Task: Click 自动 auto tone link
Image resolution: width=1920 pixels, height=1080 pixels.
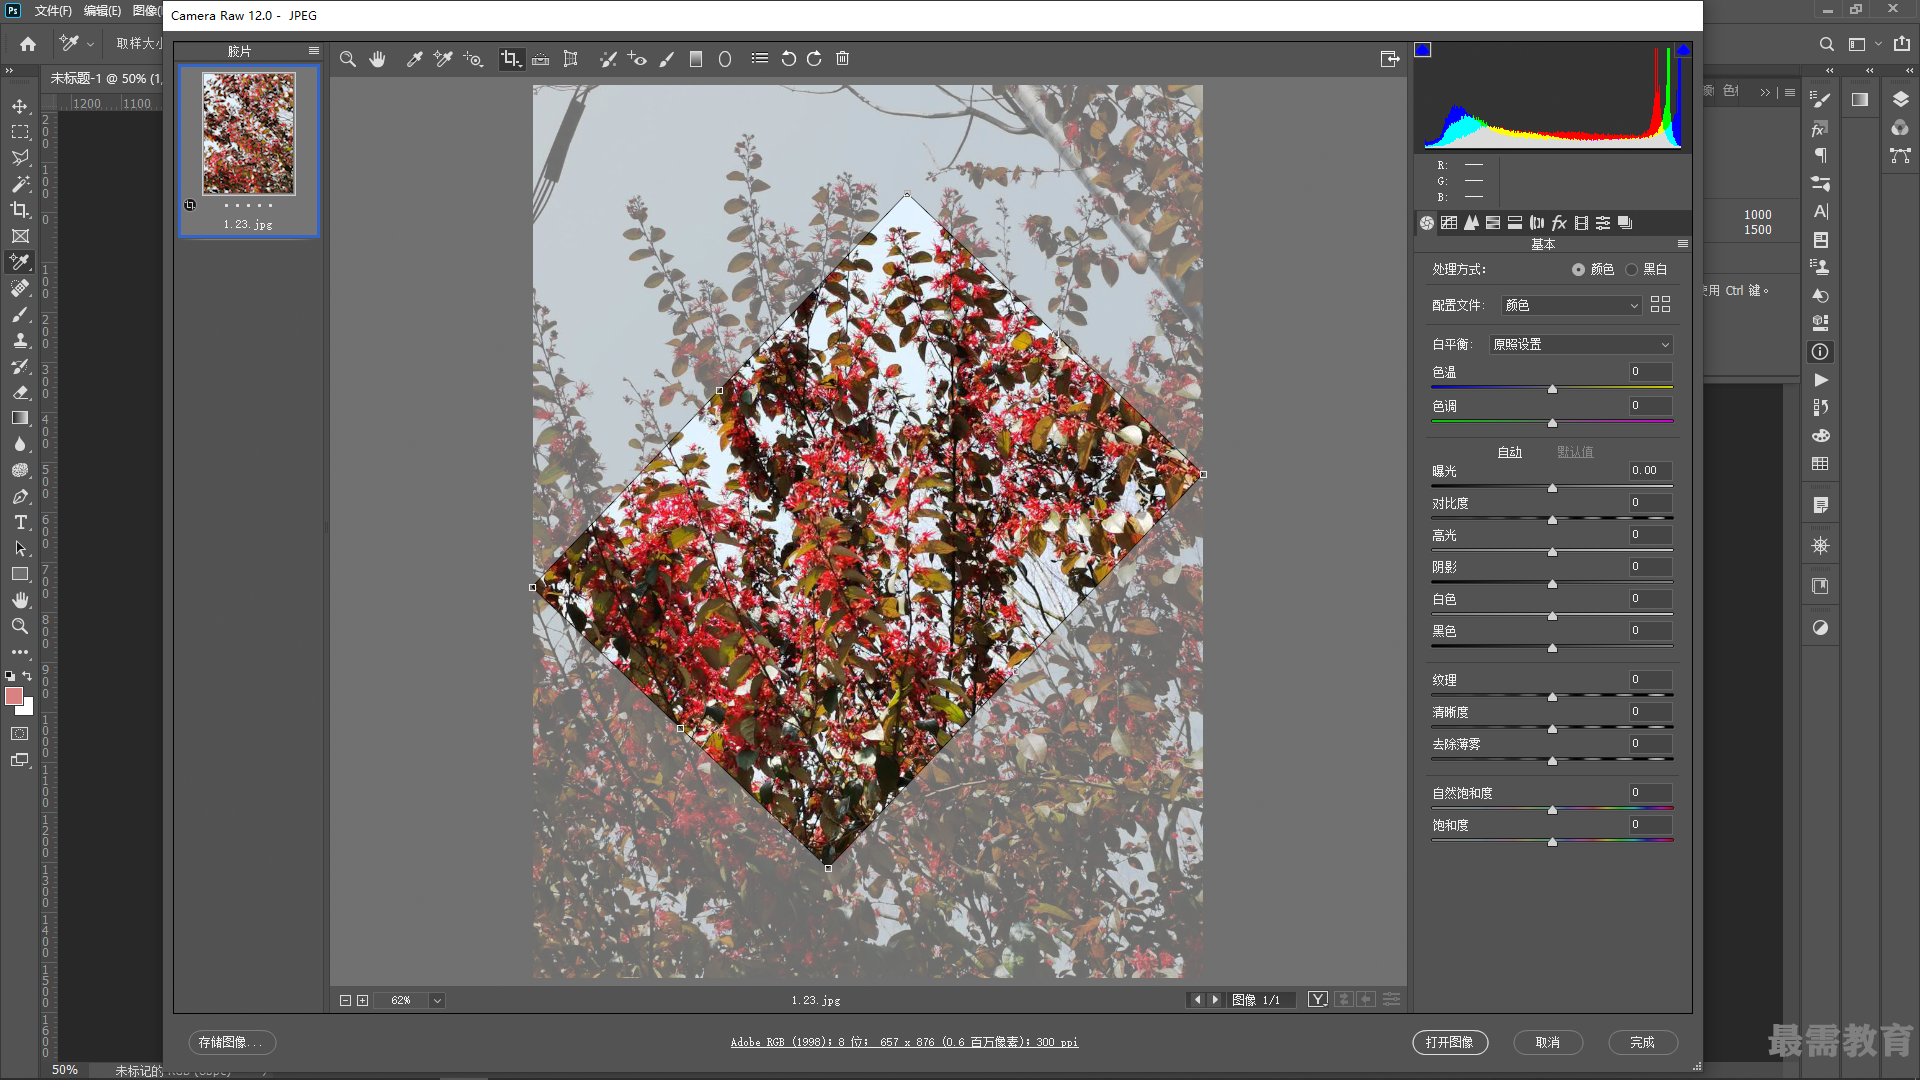Action: (x=1509, y=453)
